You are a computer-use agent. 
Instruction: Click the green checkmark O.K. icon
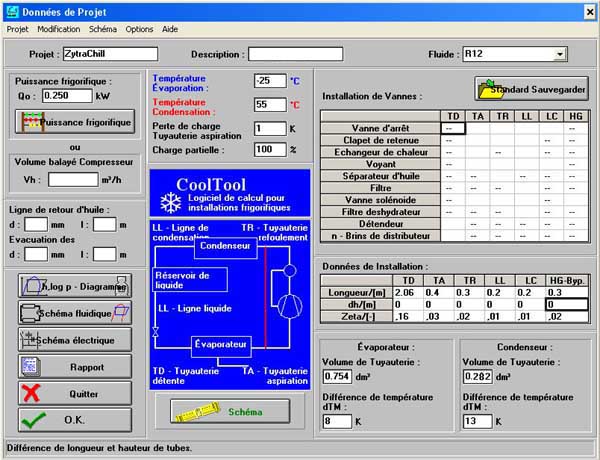[34, 420]
